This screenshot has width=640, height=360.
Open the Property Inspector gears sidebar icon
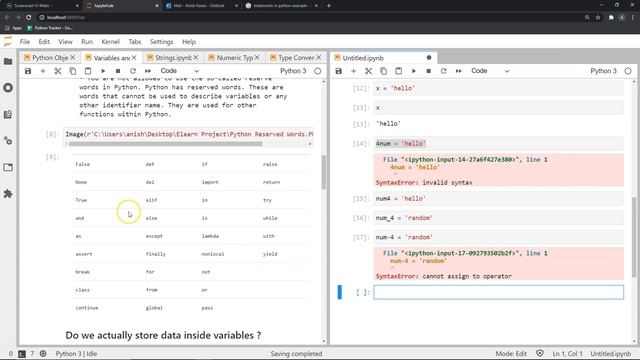click(8, 141)
